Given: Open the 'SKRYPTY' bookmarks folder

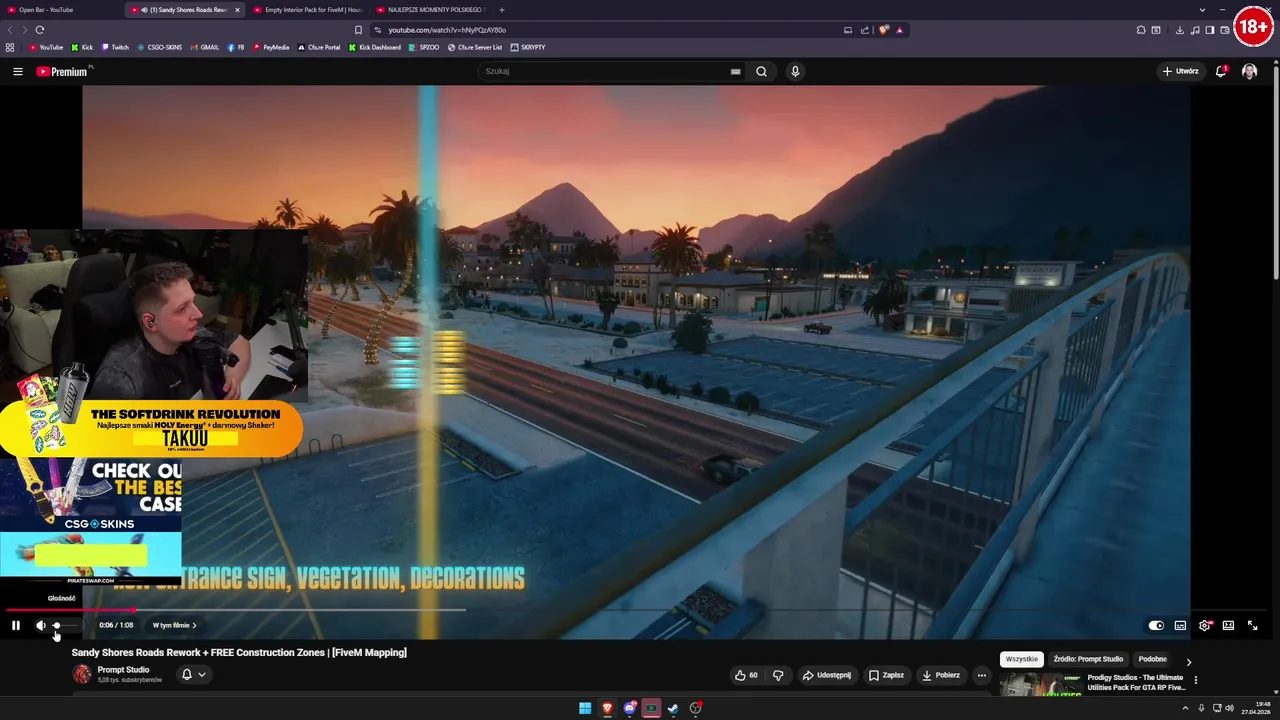Looking at the screenshot, I should (x=528, y=47).
